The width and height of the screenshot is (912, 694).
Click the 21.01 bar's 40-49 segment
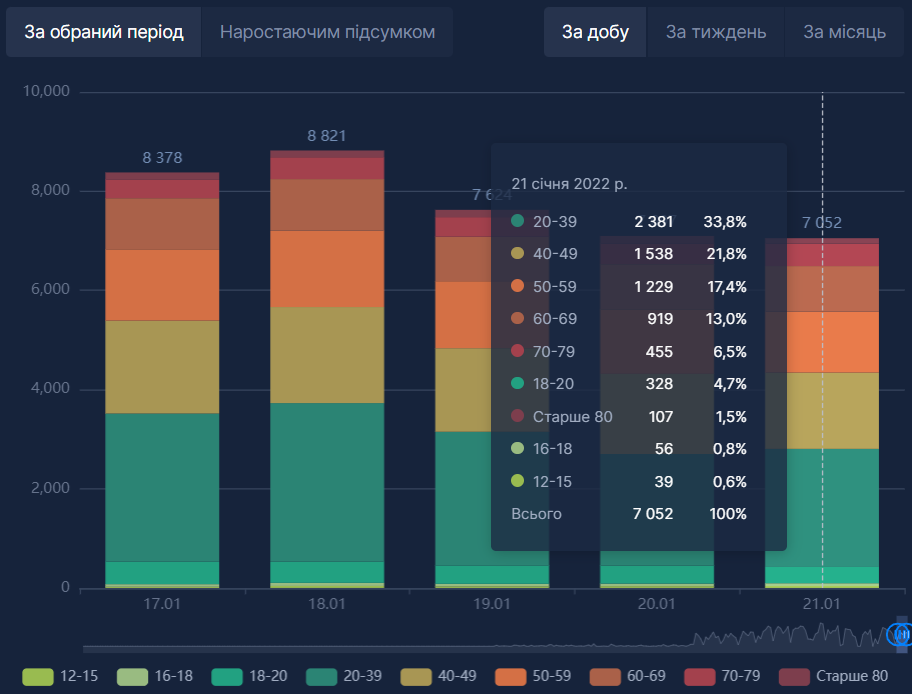tap(821, 410)
